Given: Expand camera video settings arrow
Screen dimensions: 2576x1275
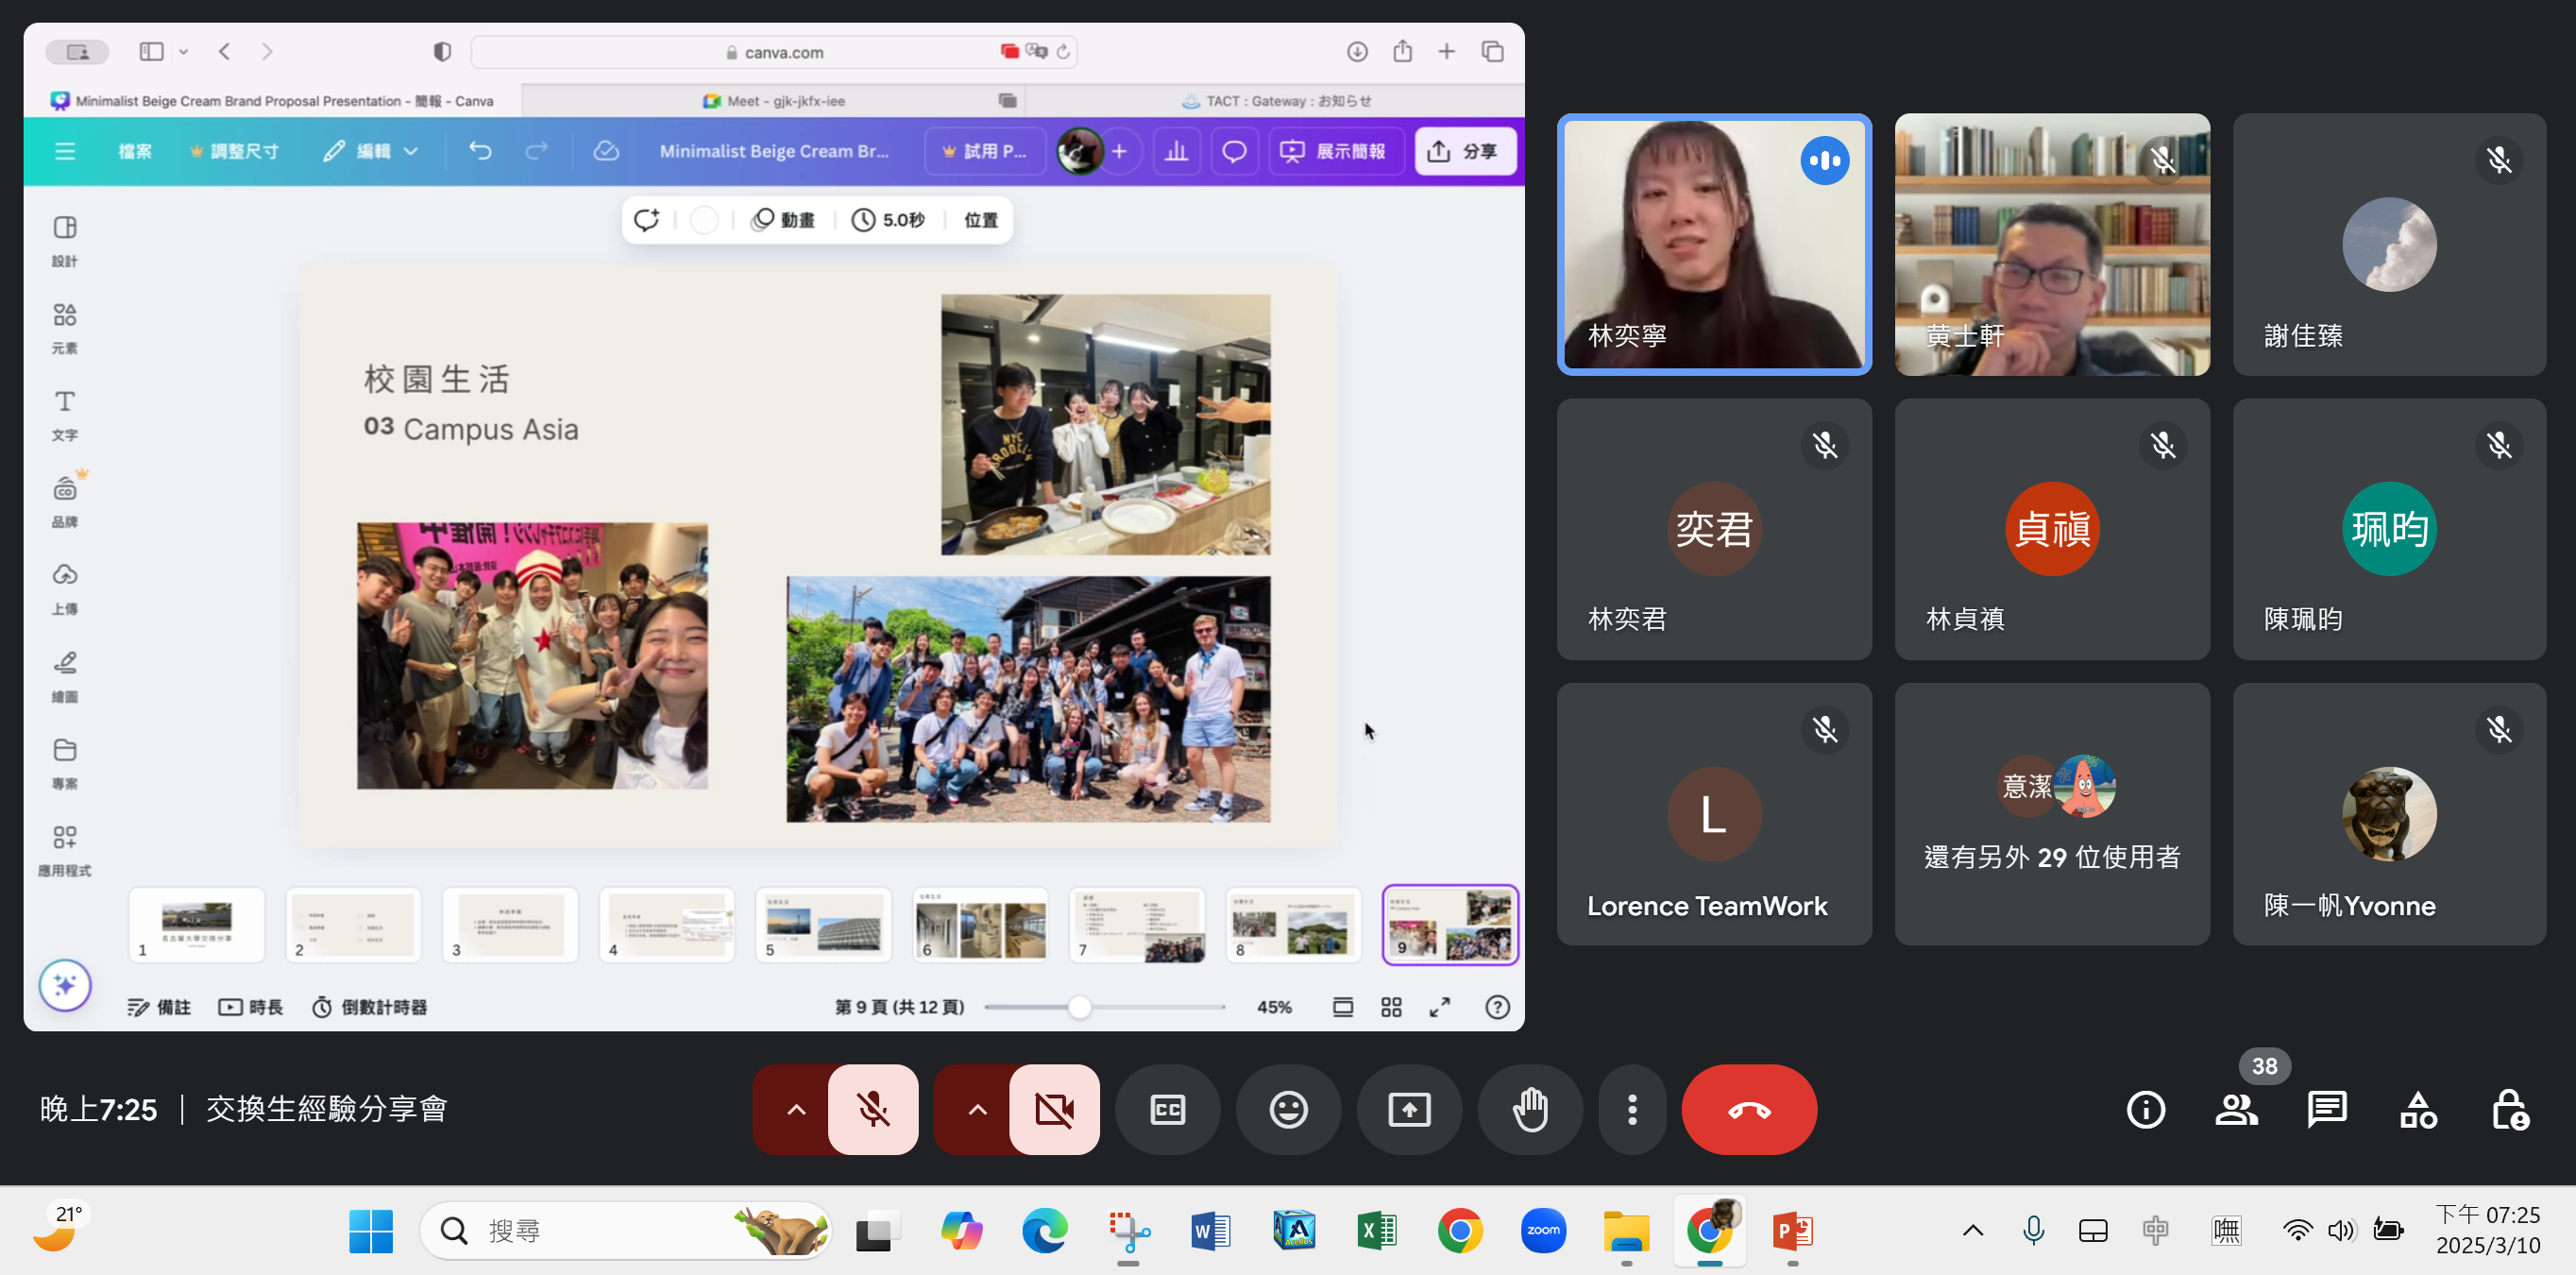Looking at the screenshot, I should (x=977, y=1110).
